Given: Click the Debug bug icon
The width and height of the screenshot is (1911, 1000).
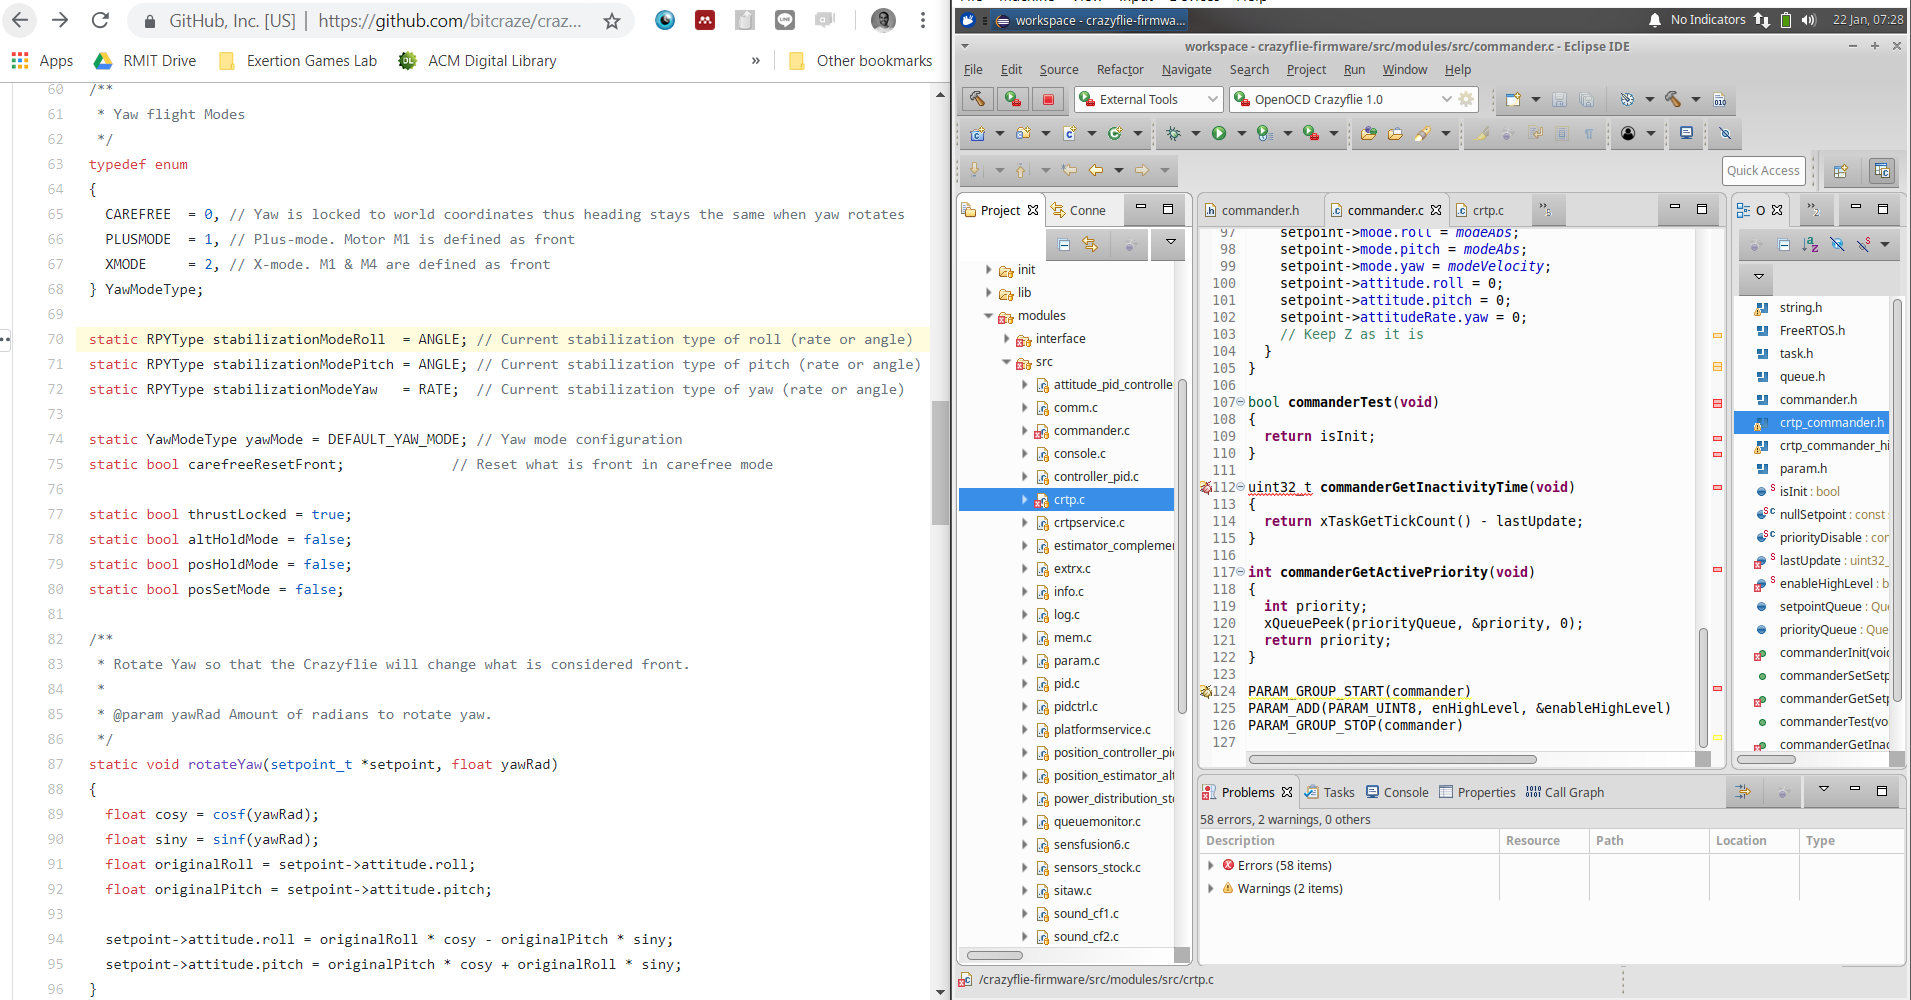Looking at the screenshot, I should (x=1173, y=133).
